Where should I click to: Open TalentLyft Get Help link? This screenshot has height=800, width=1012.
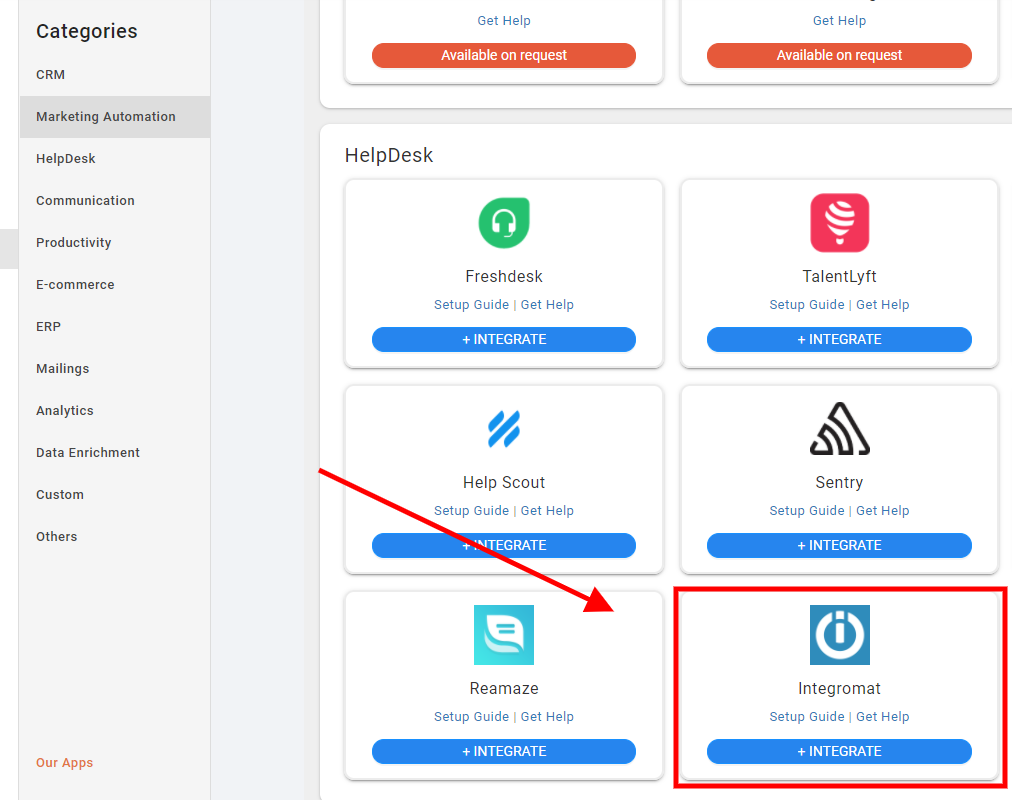883,305
